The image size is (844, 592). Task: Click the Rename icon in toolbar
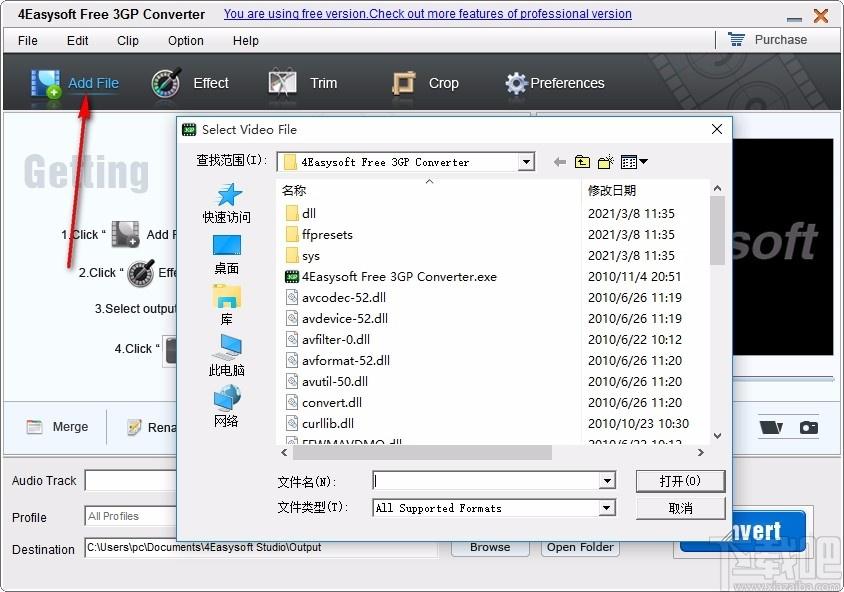tap(134, 427)
